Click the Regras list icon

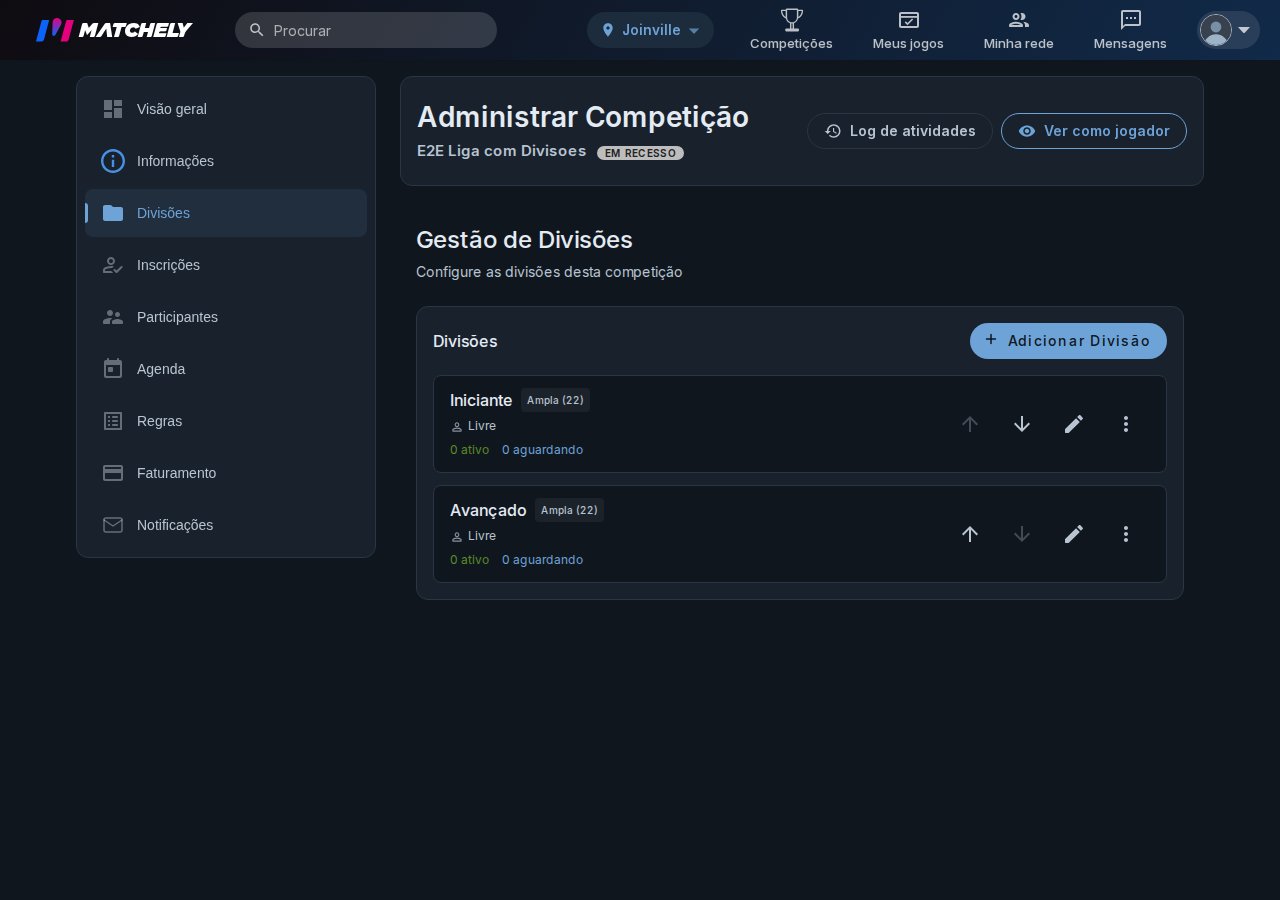point(113,421)
